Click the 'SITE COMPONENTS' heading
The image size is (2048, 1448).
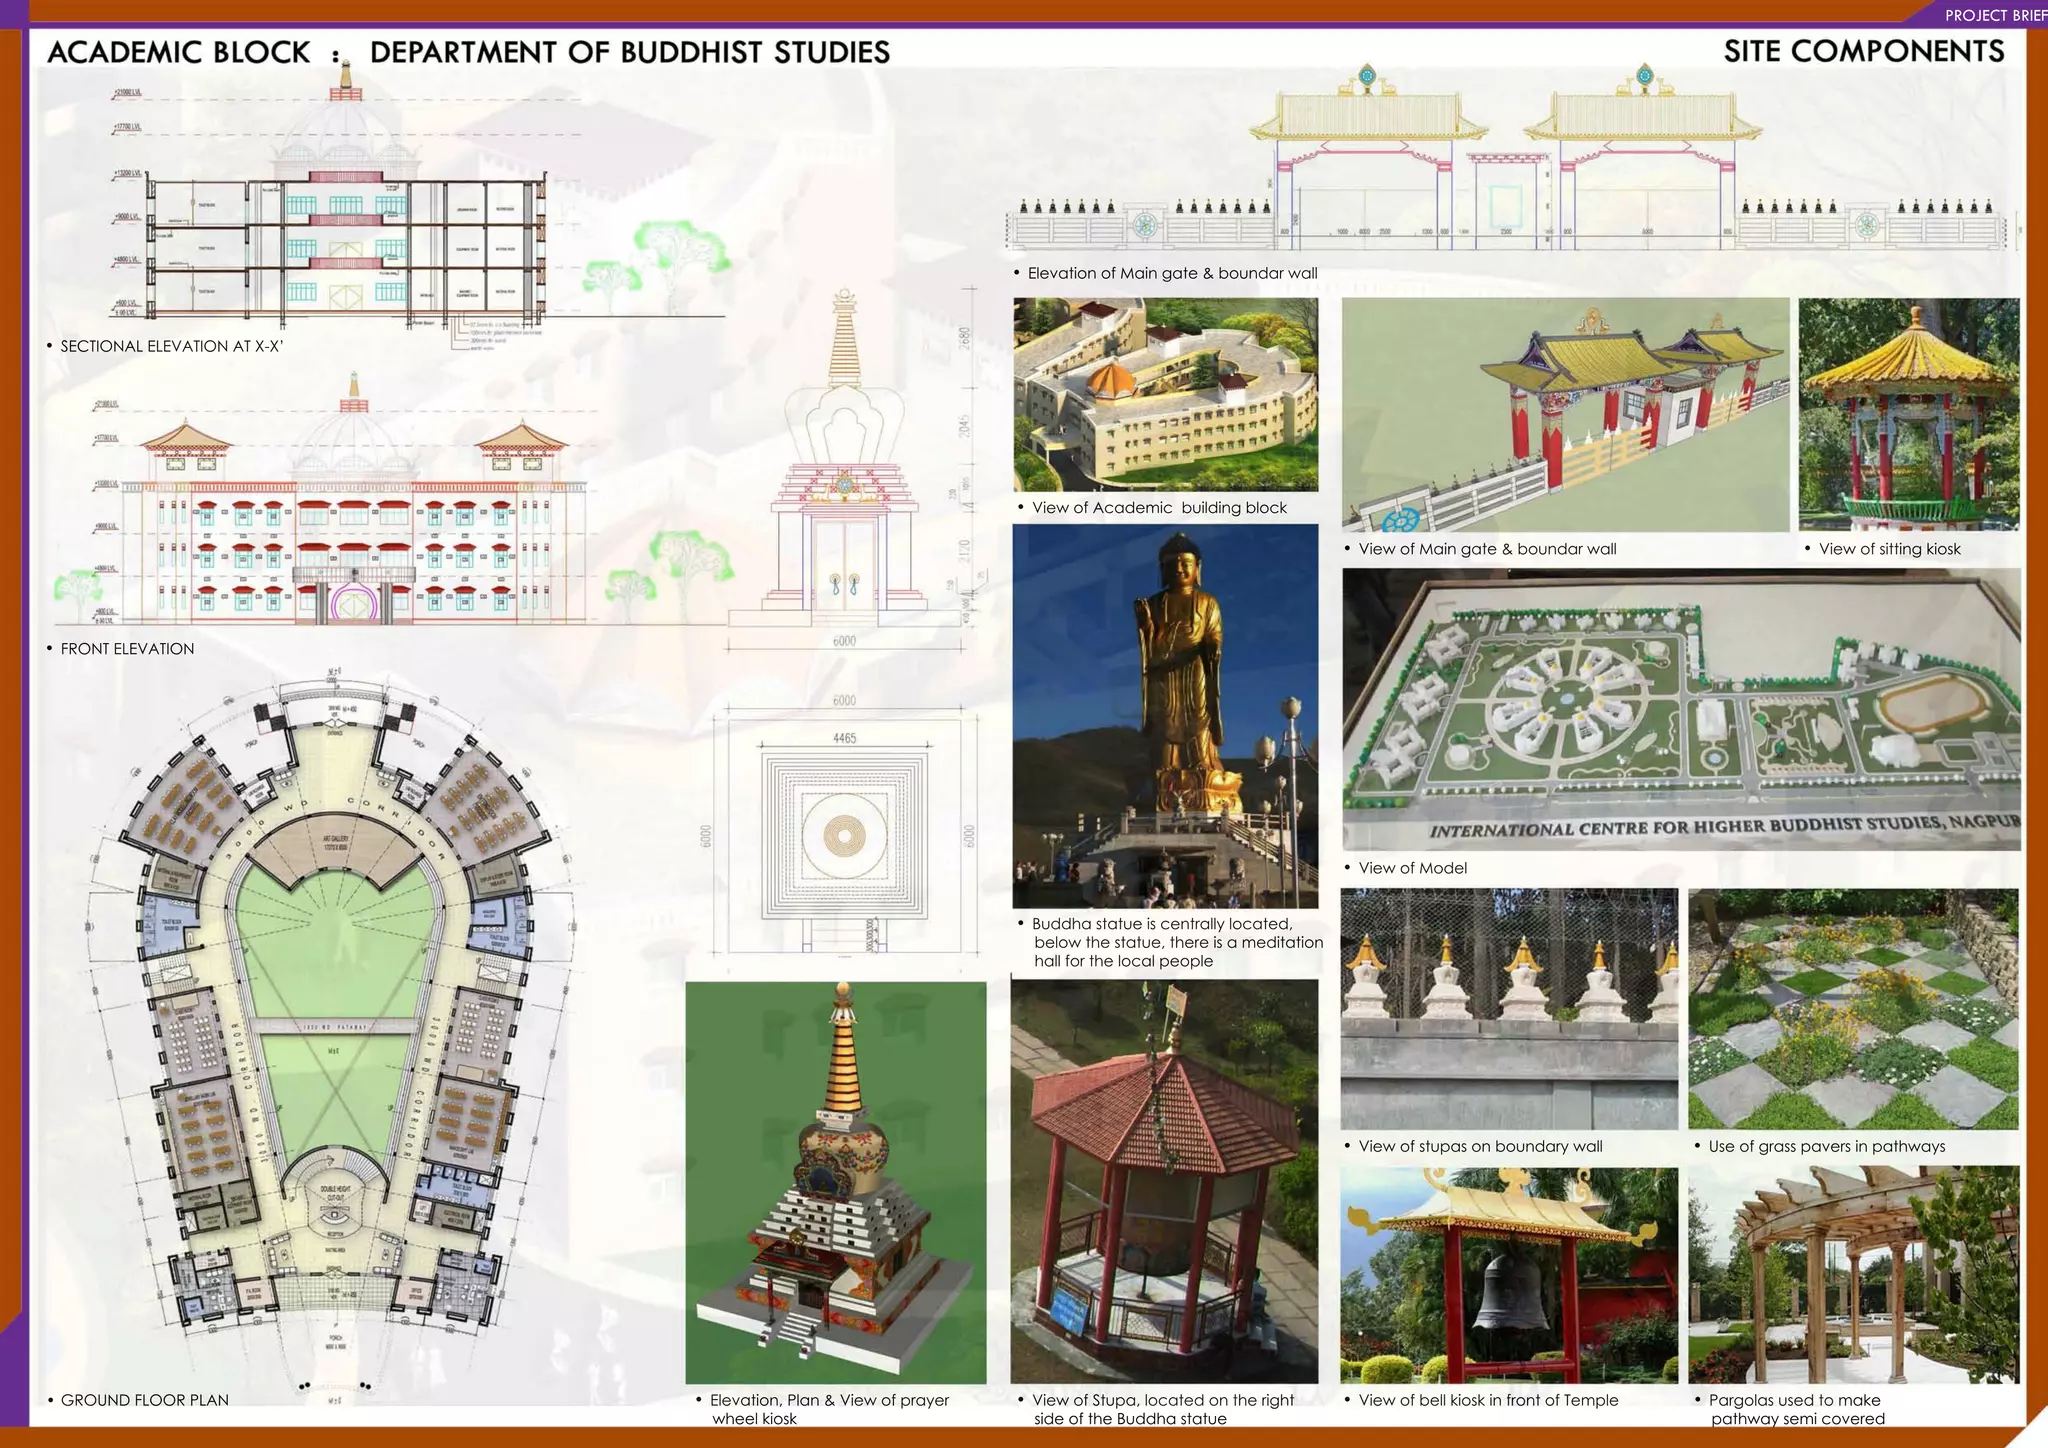1864,51
